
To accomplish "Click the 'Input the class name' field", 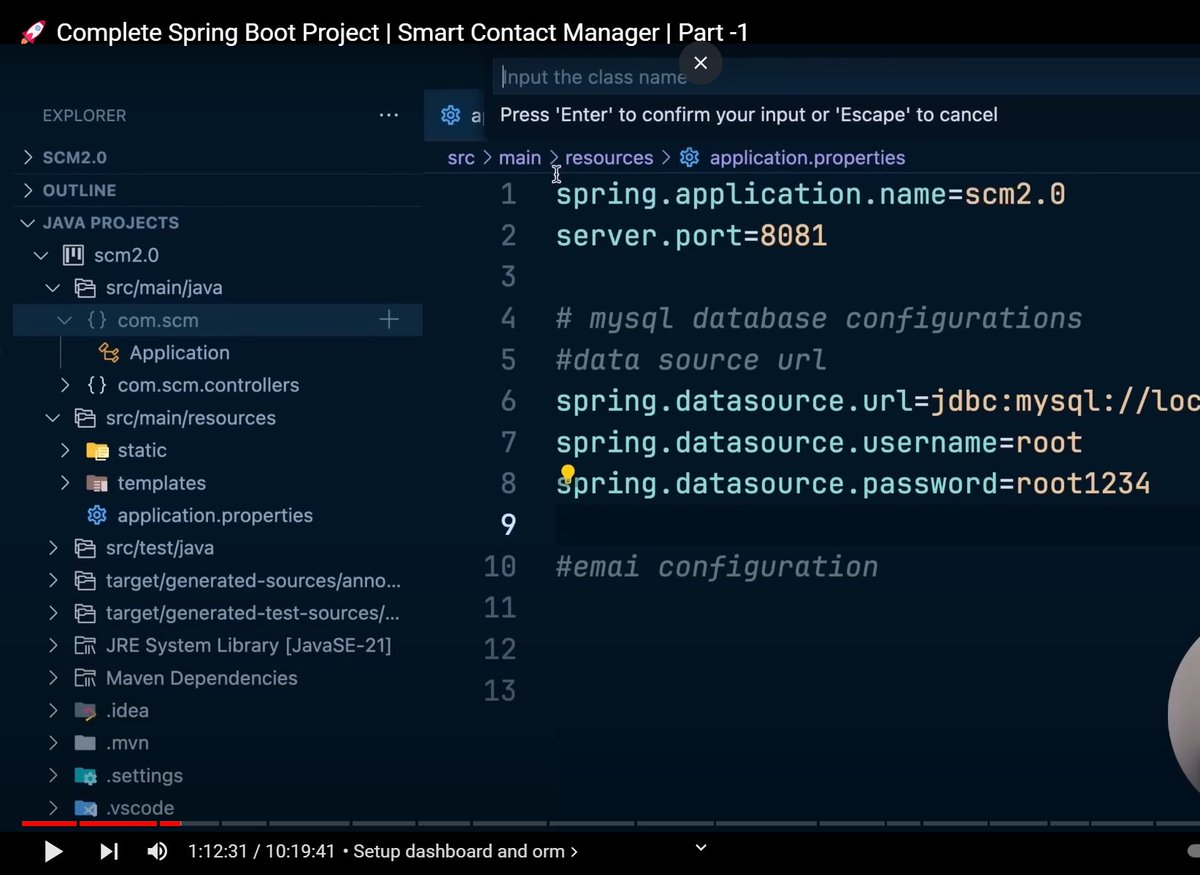I will (x=846, y=77).
